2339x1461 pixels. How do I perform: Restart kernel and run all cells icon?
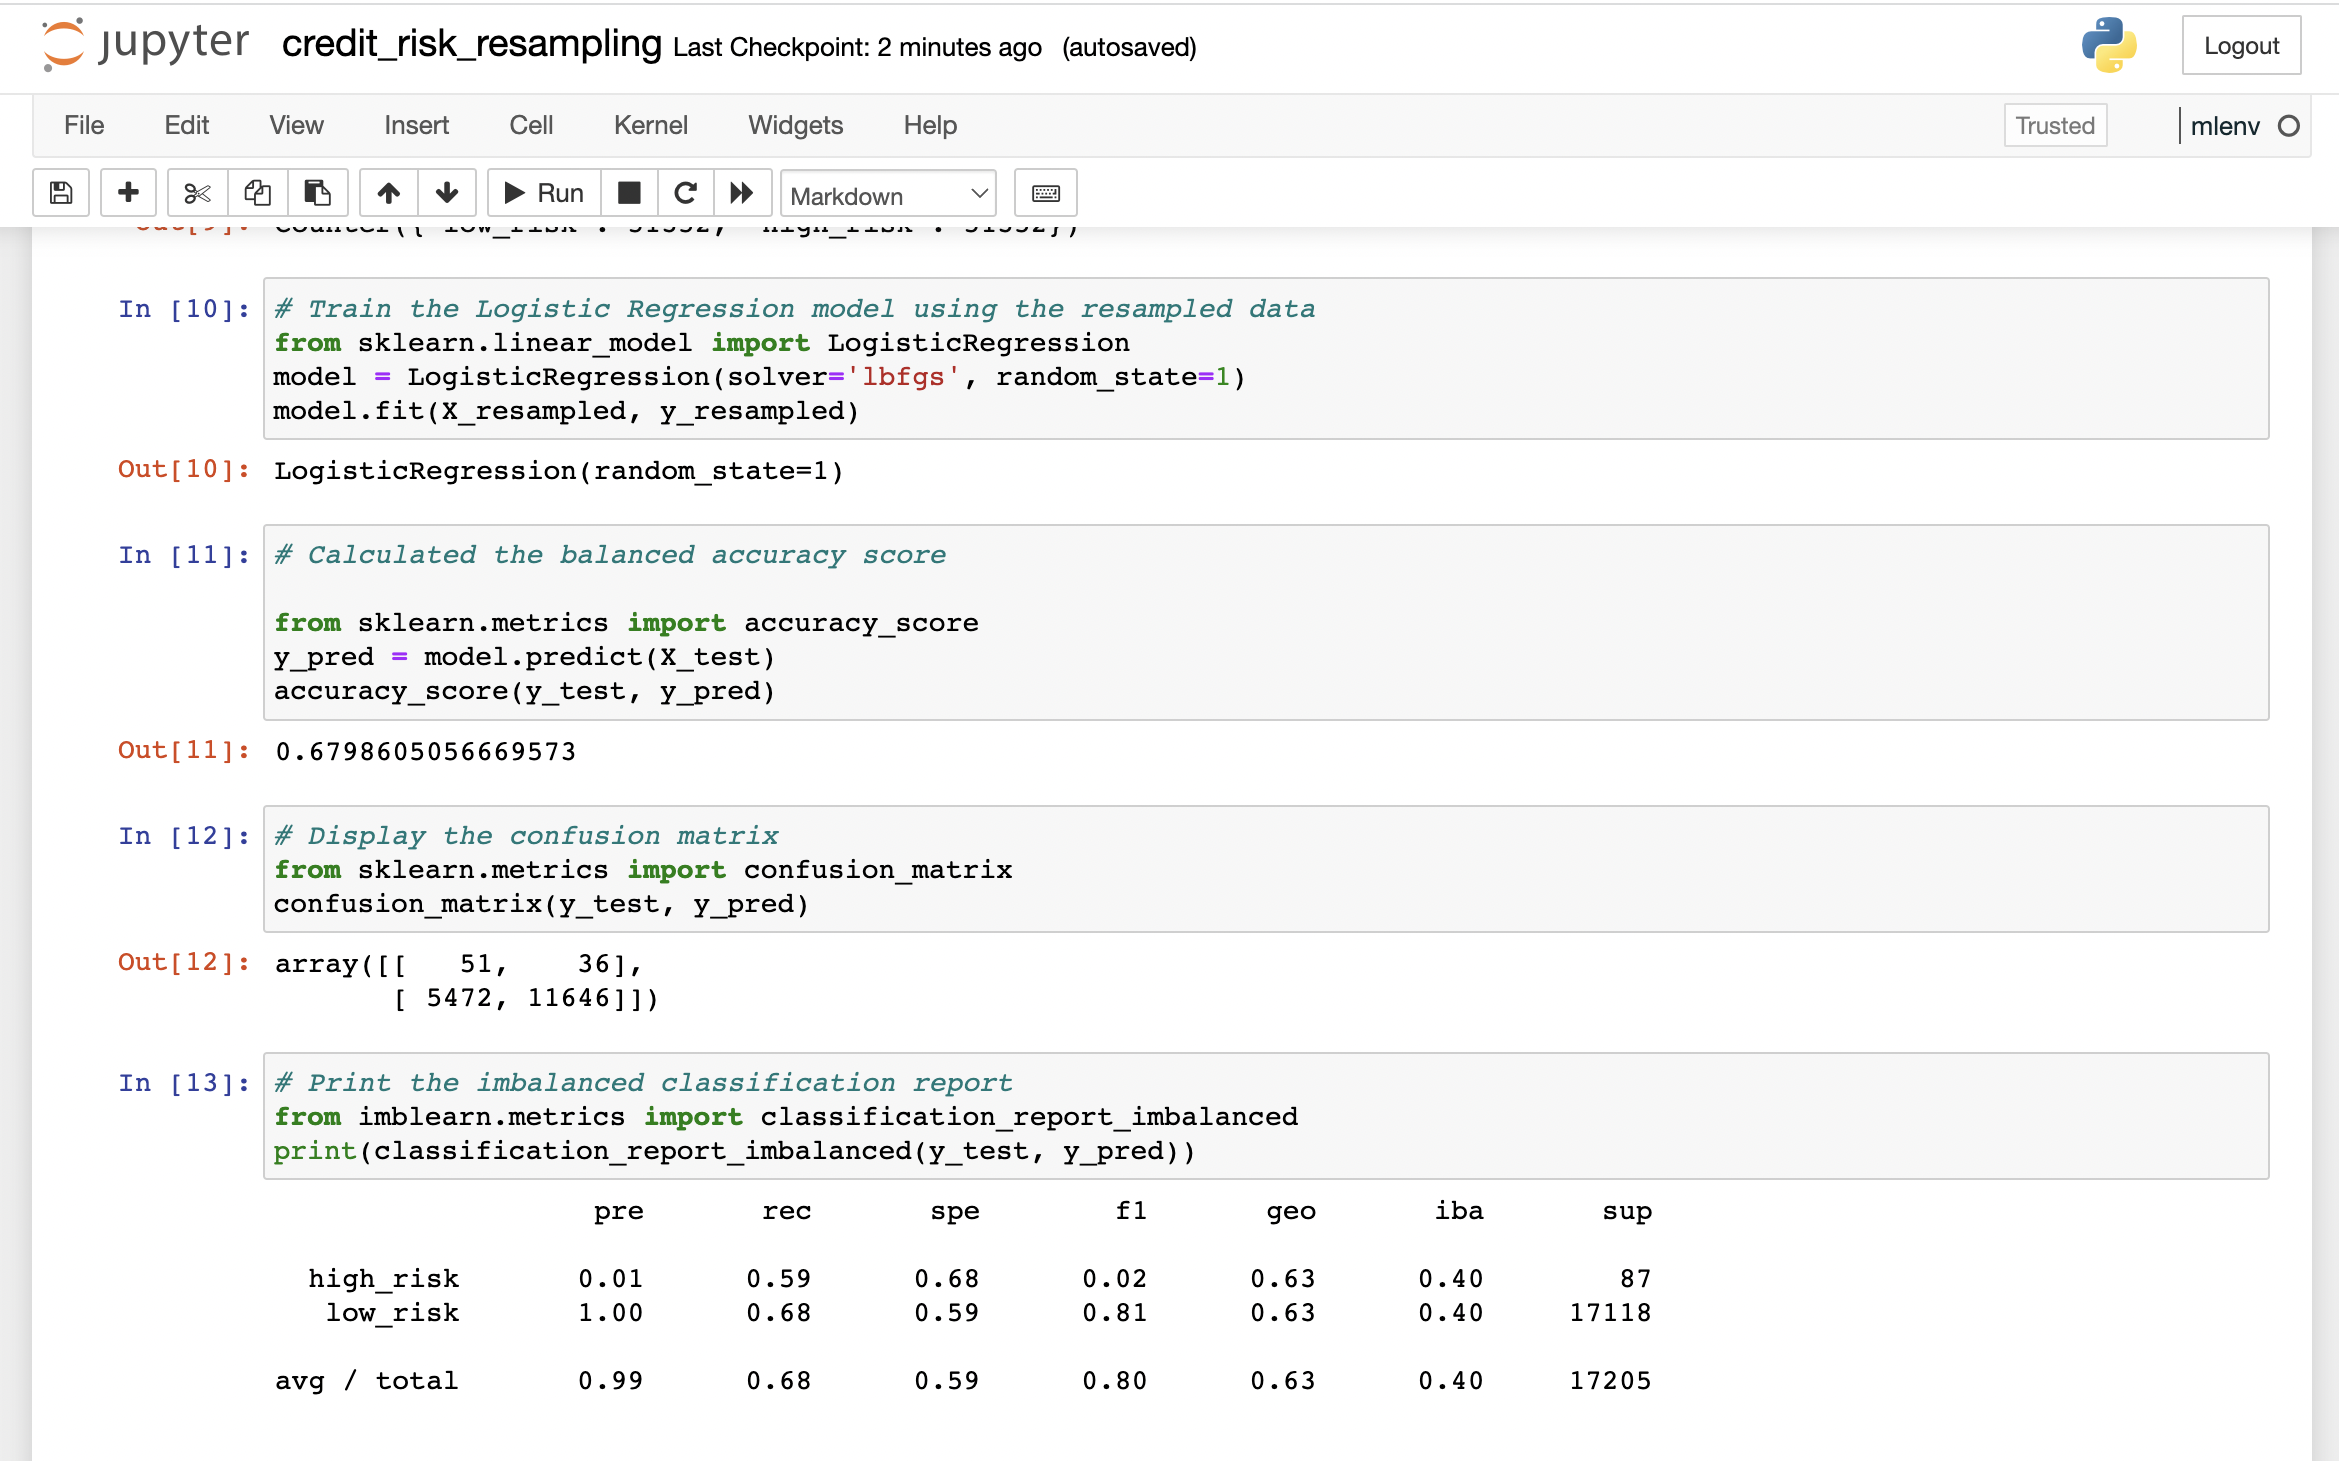tap(743, 192)
